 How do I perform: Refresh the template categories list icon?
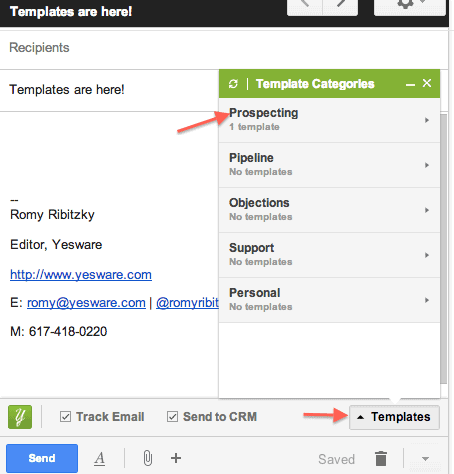(x=233, y=84)
